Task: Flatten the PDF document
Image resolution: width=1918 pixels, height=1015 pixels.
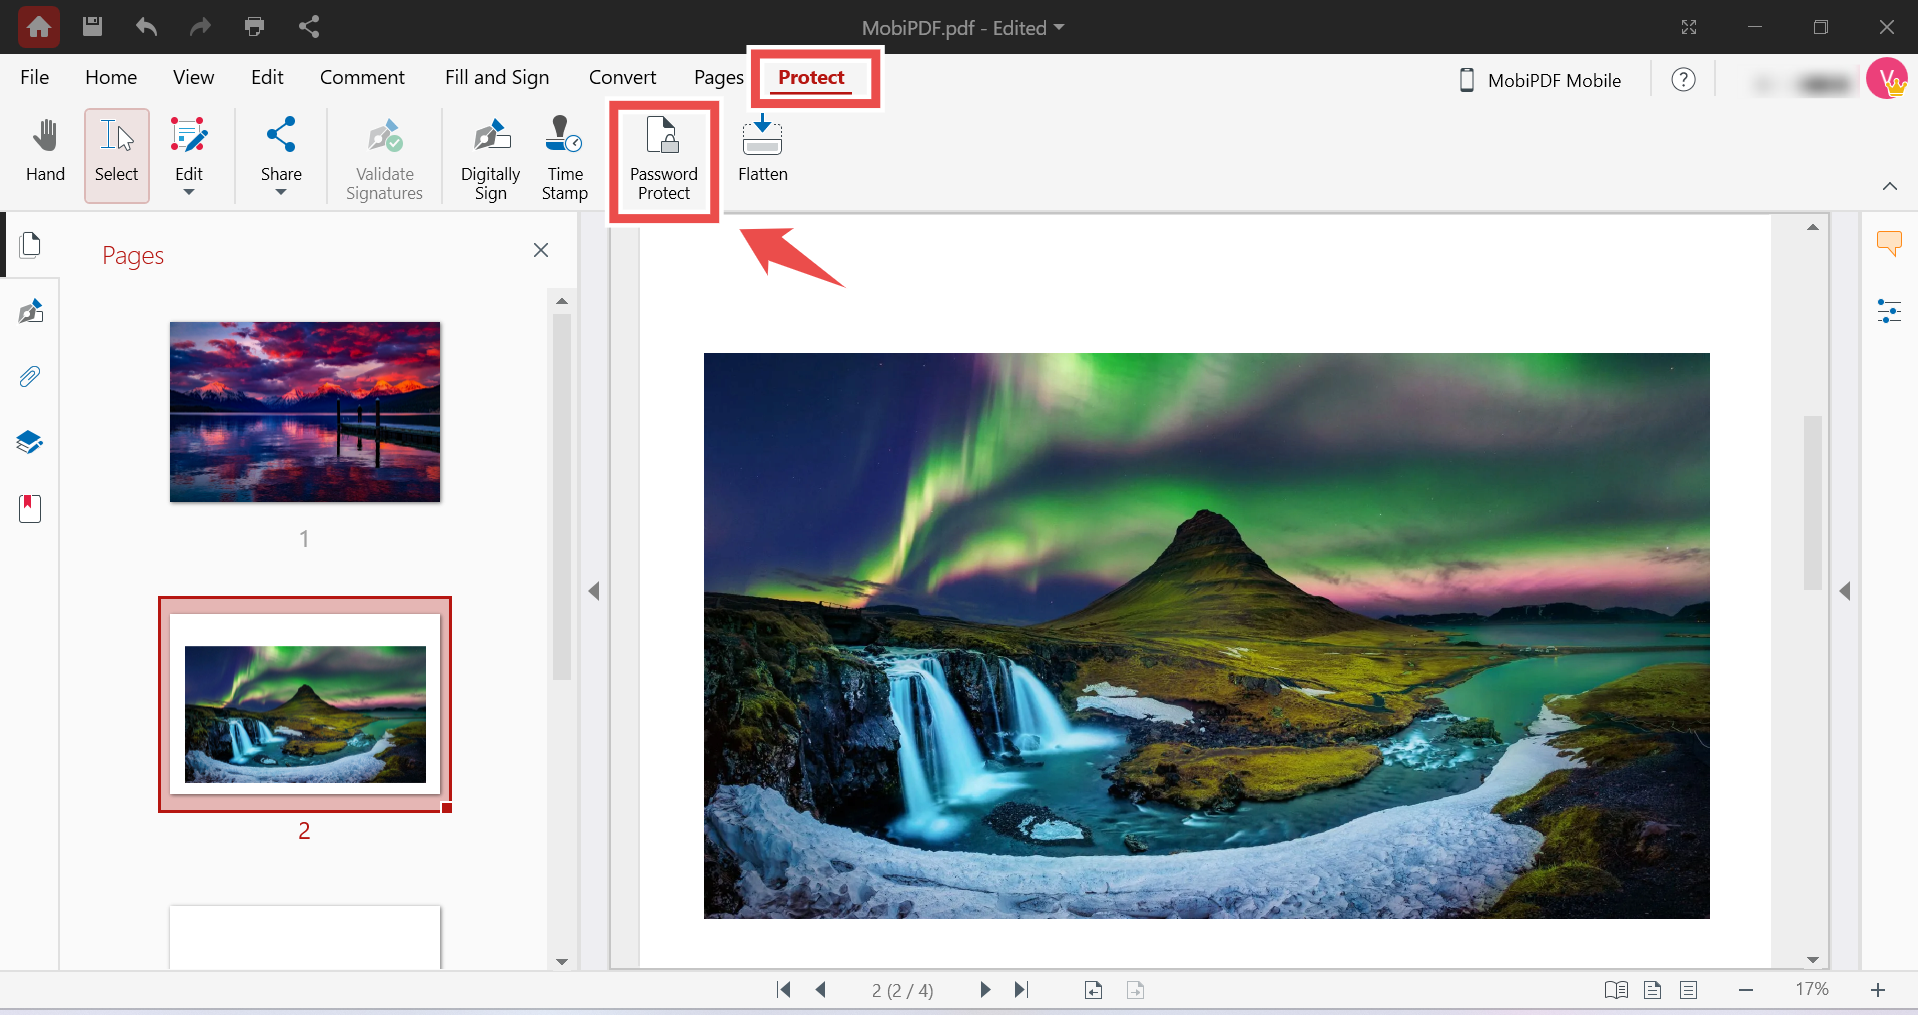Action: click(x=763, y=150)
